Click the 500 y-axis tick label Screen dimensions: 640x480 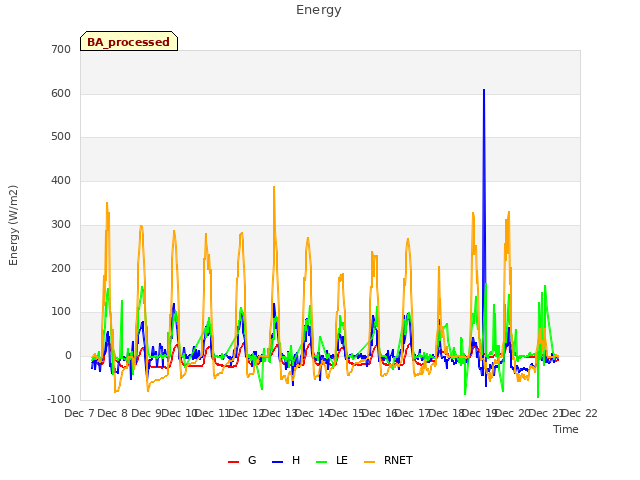(x=61, y=137)
